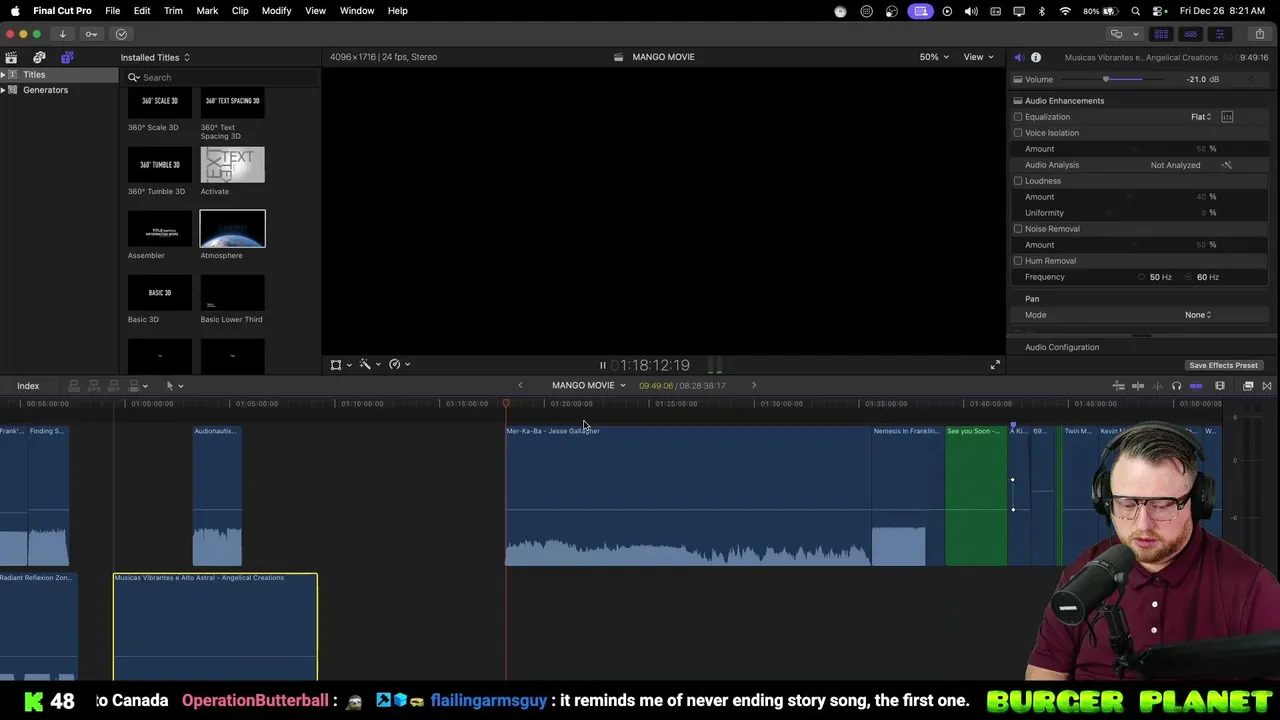Go forward in timeline history arrow
Screen dimensions: 1280x720
point(754,385)
